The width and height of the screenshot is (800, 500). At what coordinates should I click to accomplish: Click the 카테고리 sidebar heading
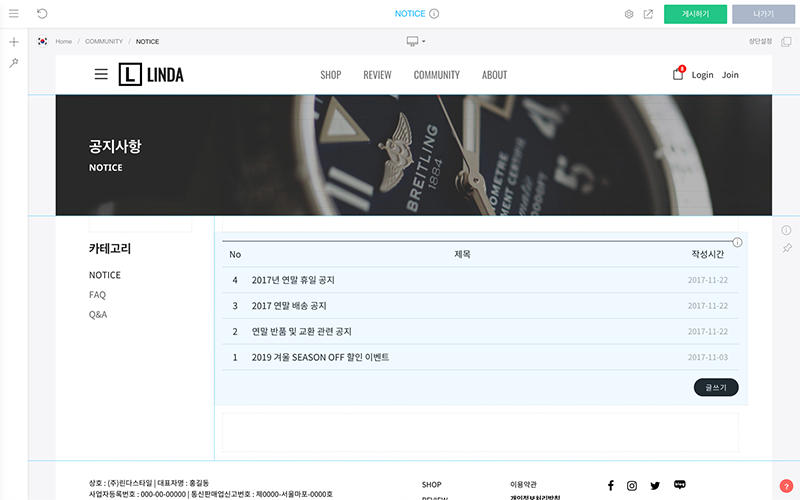point(110,248)
